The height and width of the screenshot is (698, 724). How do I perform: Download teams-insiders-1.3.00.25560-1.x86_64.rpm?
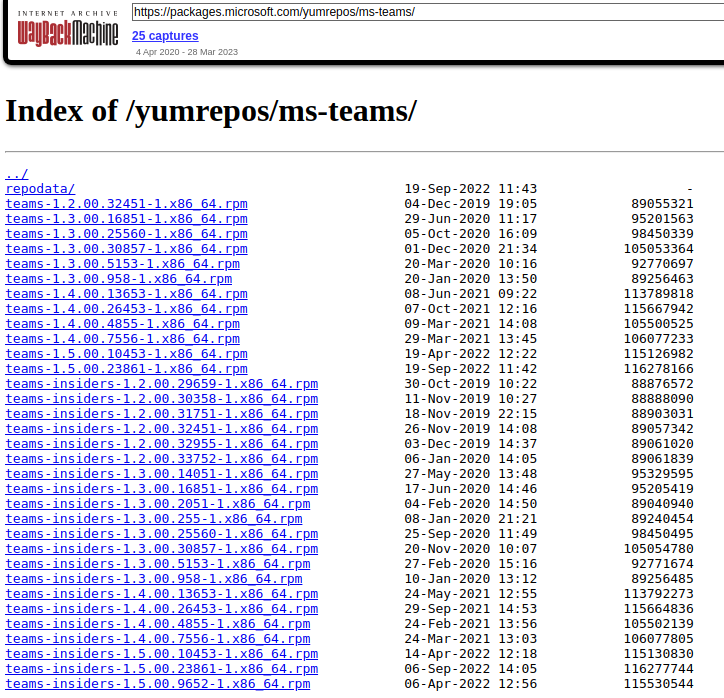click(162, 534)
